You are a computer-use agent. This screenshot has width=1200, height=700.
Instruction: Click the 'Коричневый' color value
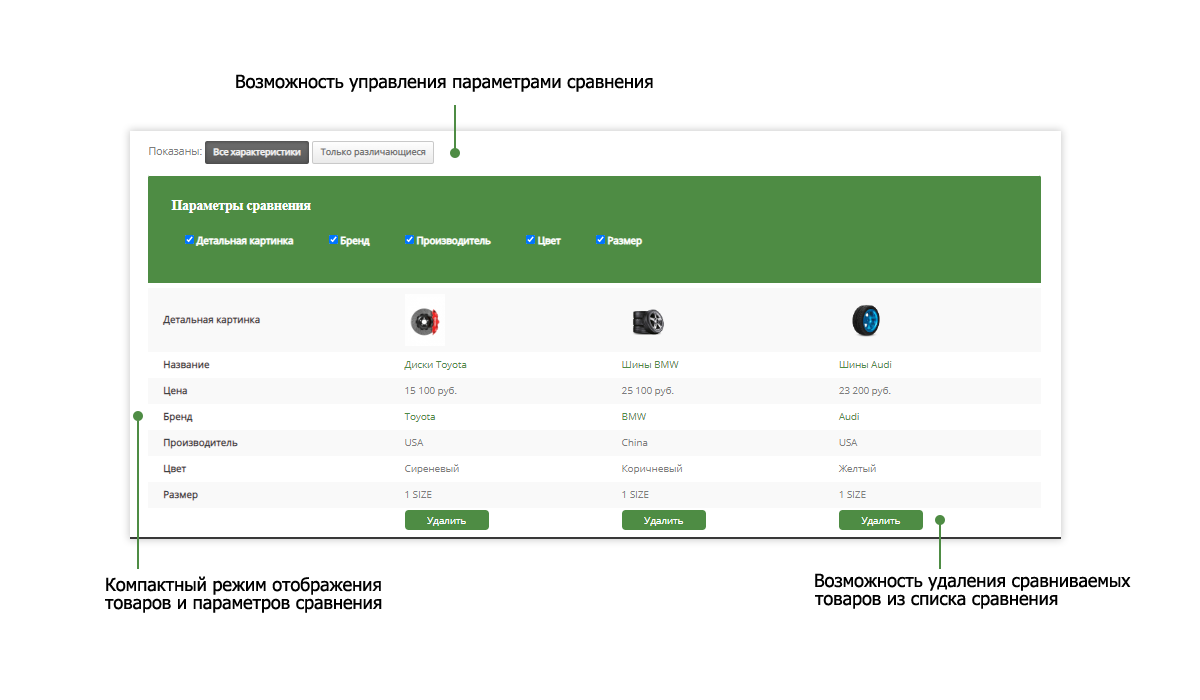click(x=652, y=469)
